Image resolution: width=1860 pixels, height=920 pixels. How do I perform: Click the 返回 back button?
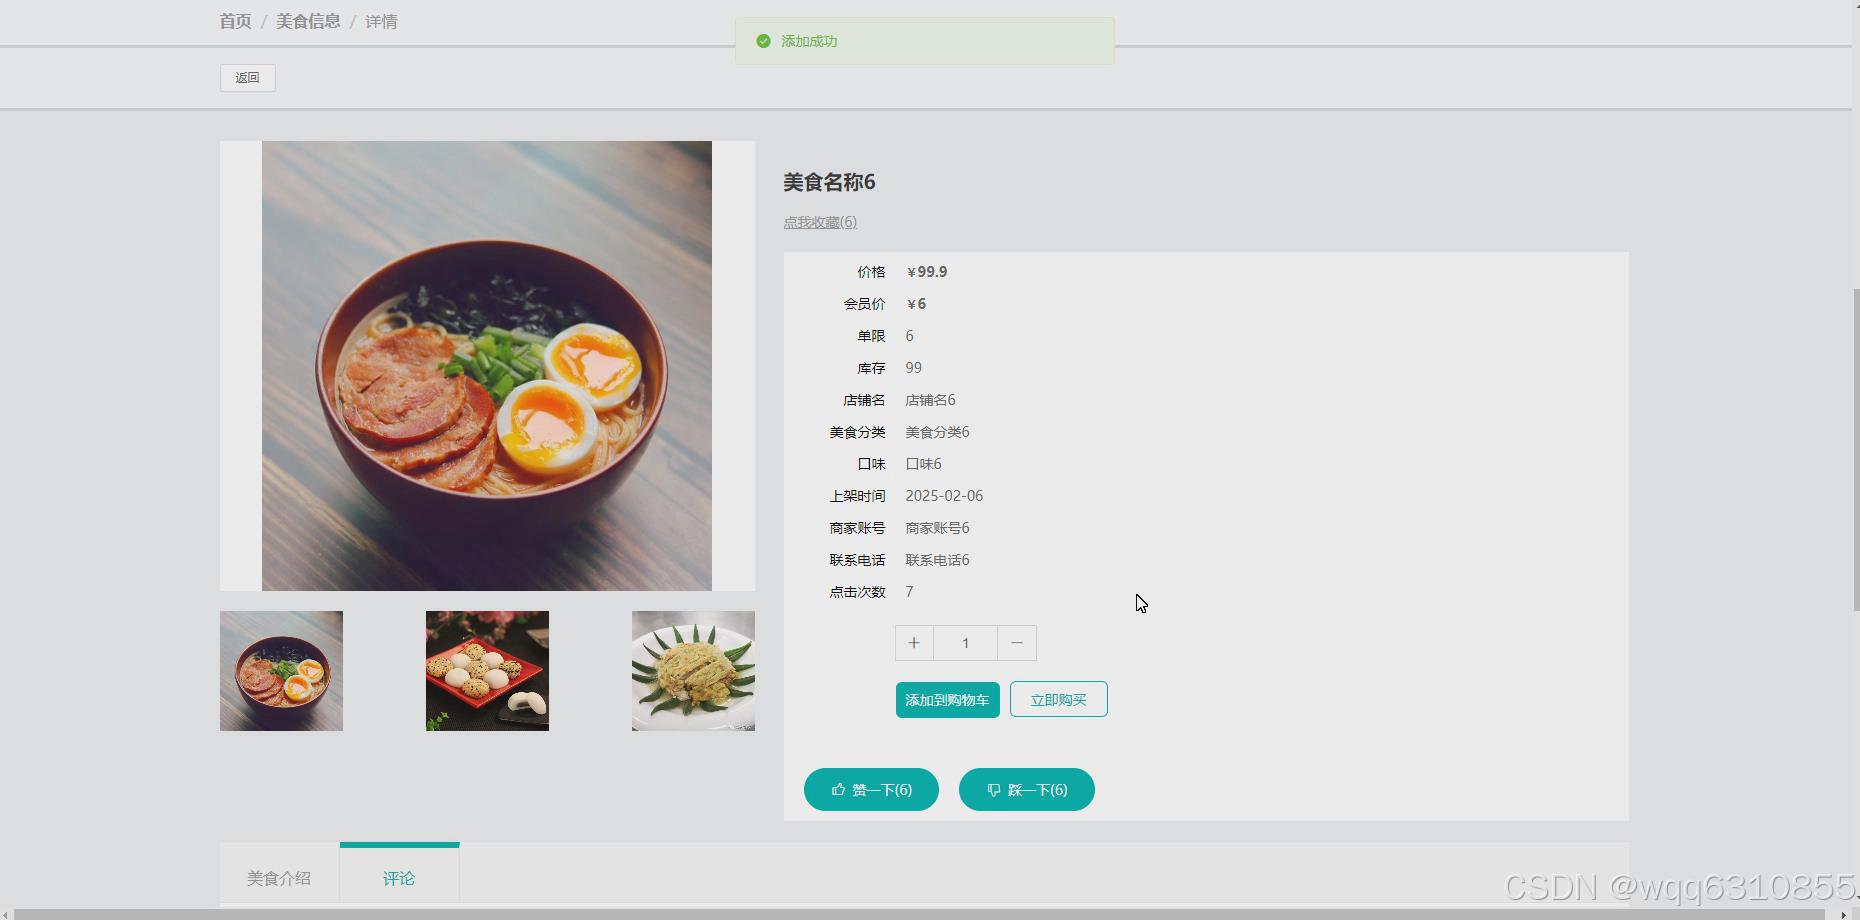click(x=247, y=77)
